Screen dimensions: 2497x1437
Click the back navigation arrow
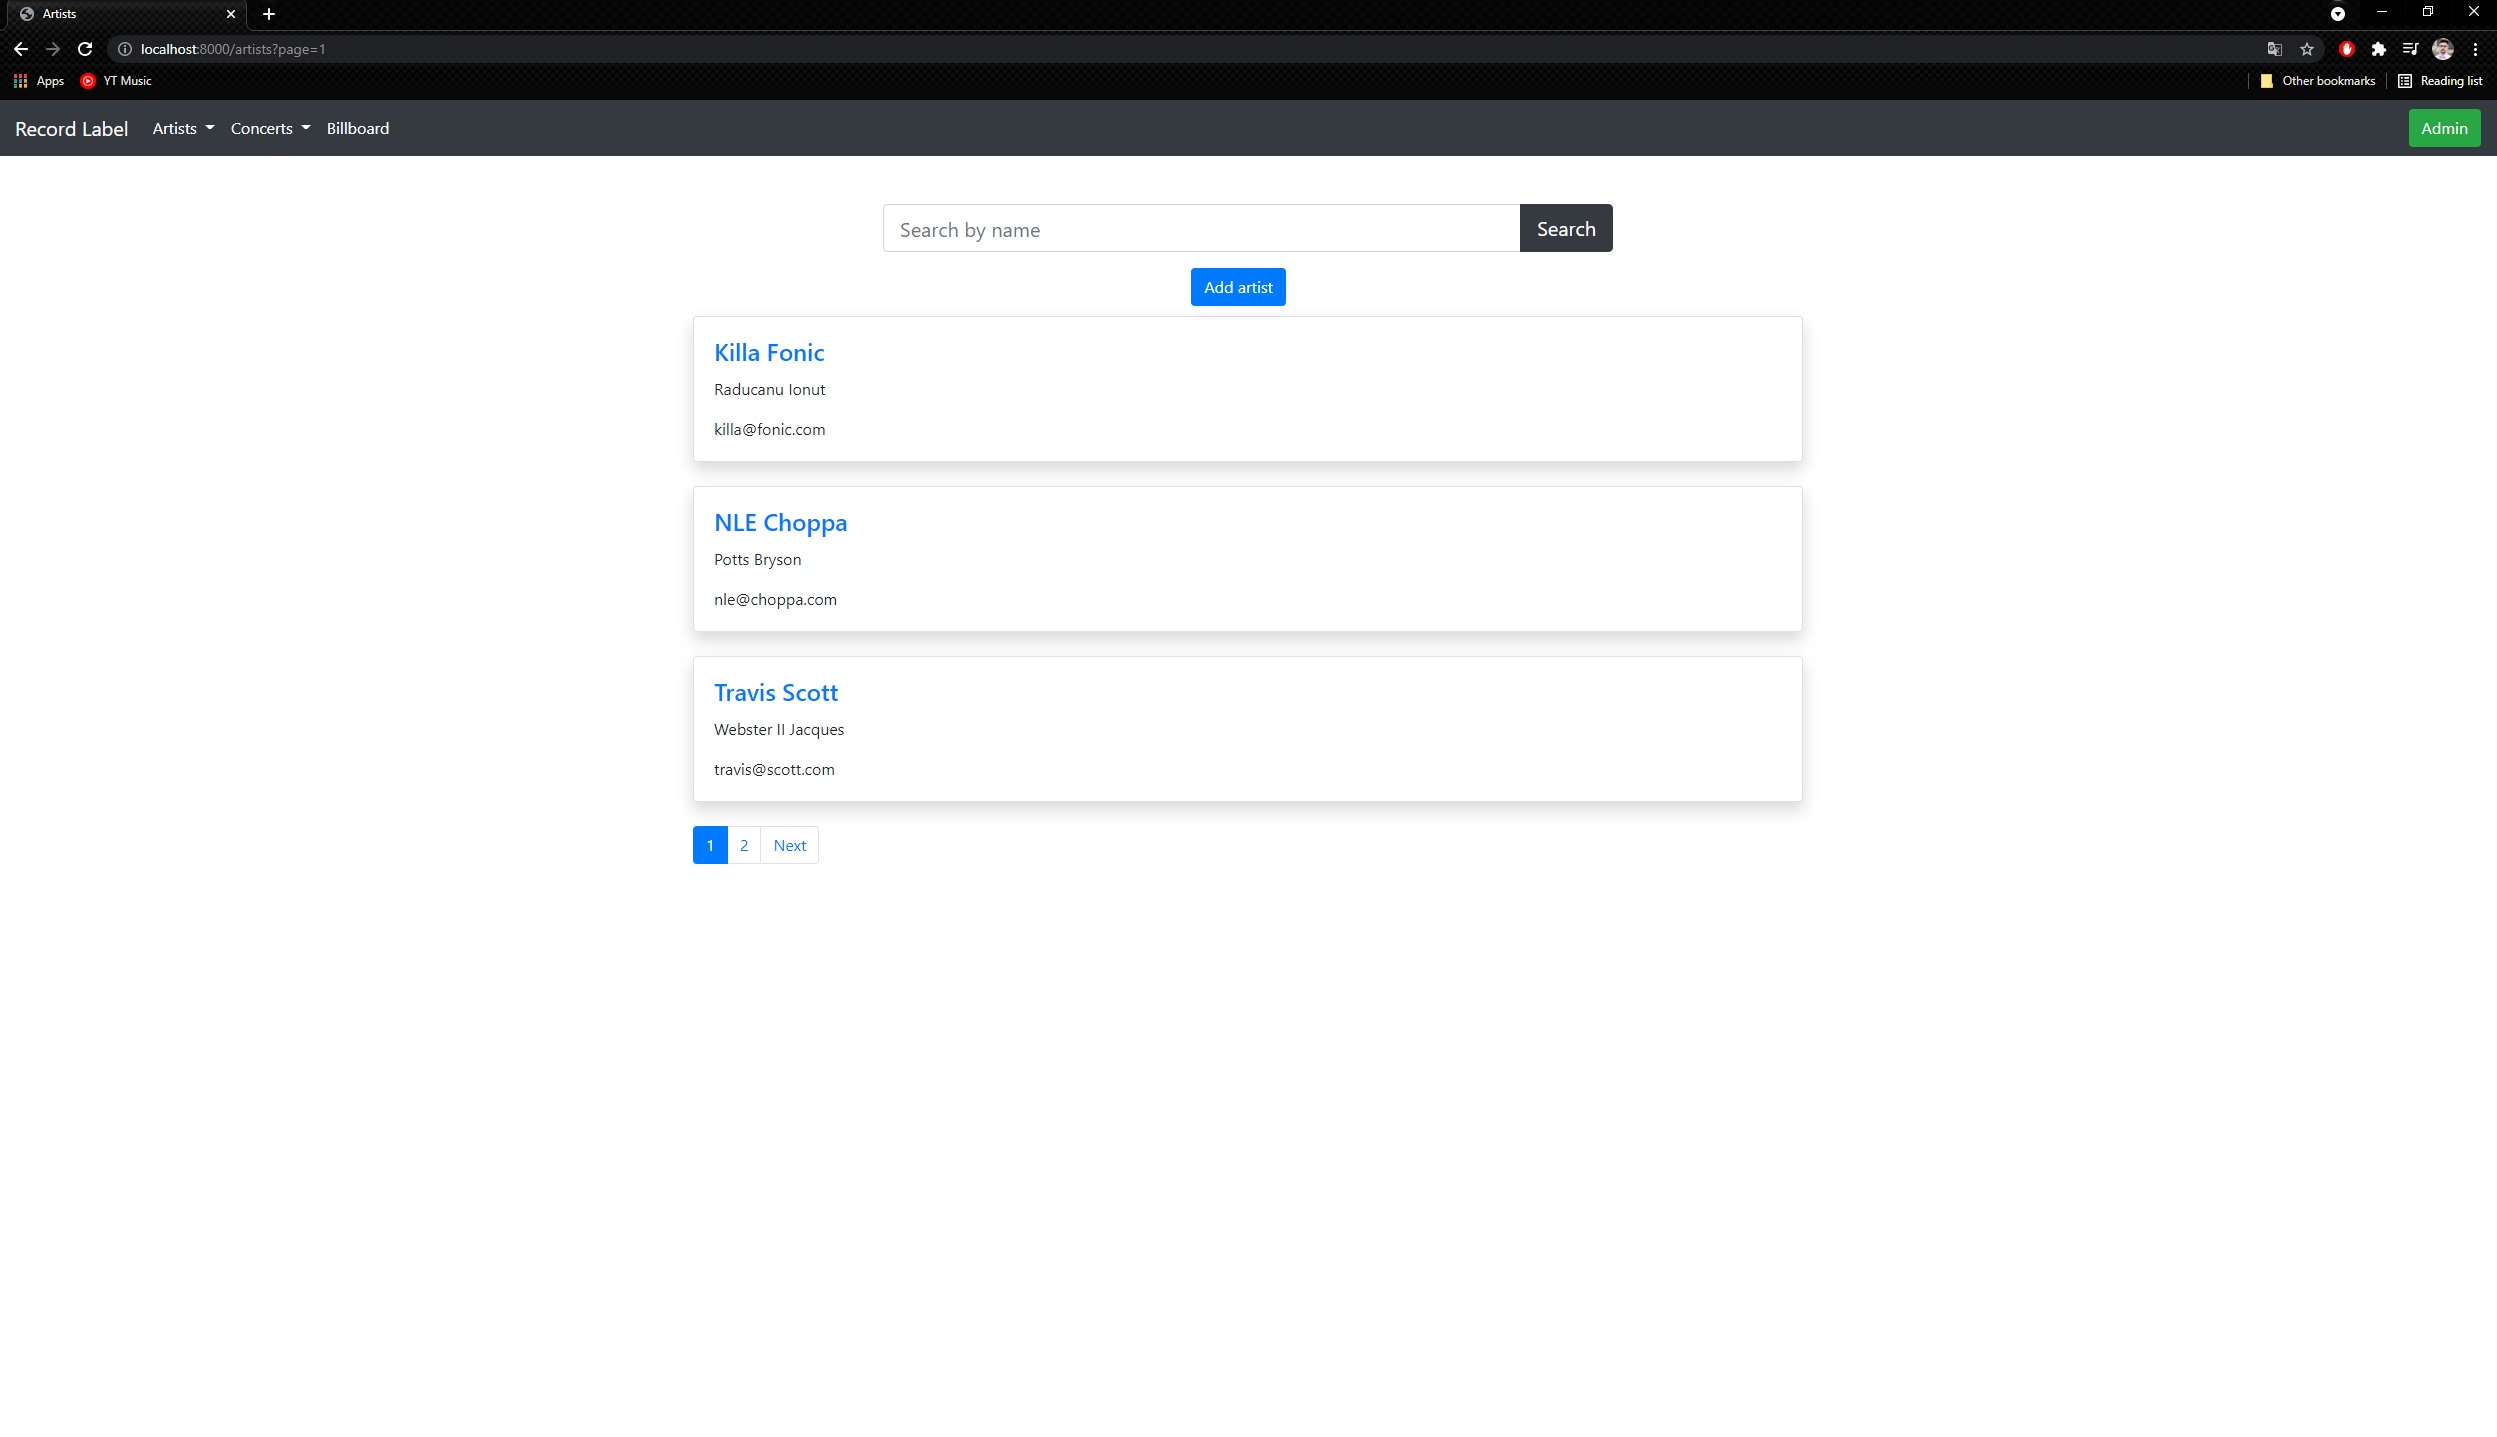point(20,48)
